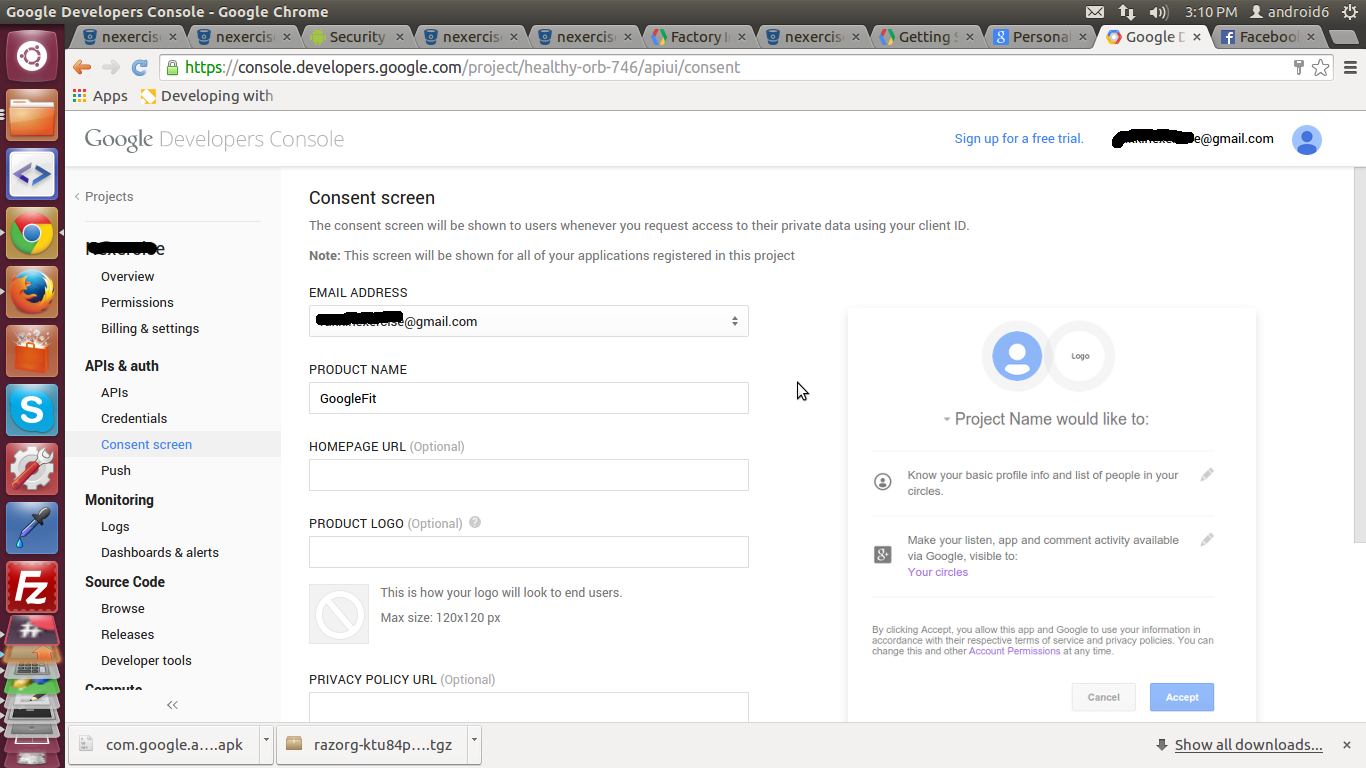Open the code editor dock icon

(32, 174)
